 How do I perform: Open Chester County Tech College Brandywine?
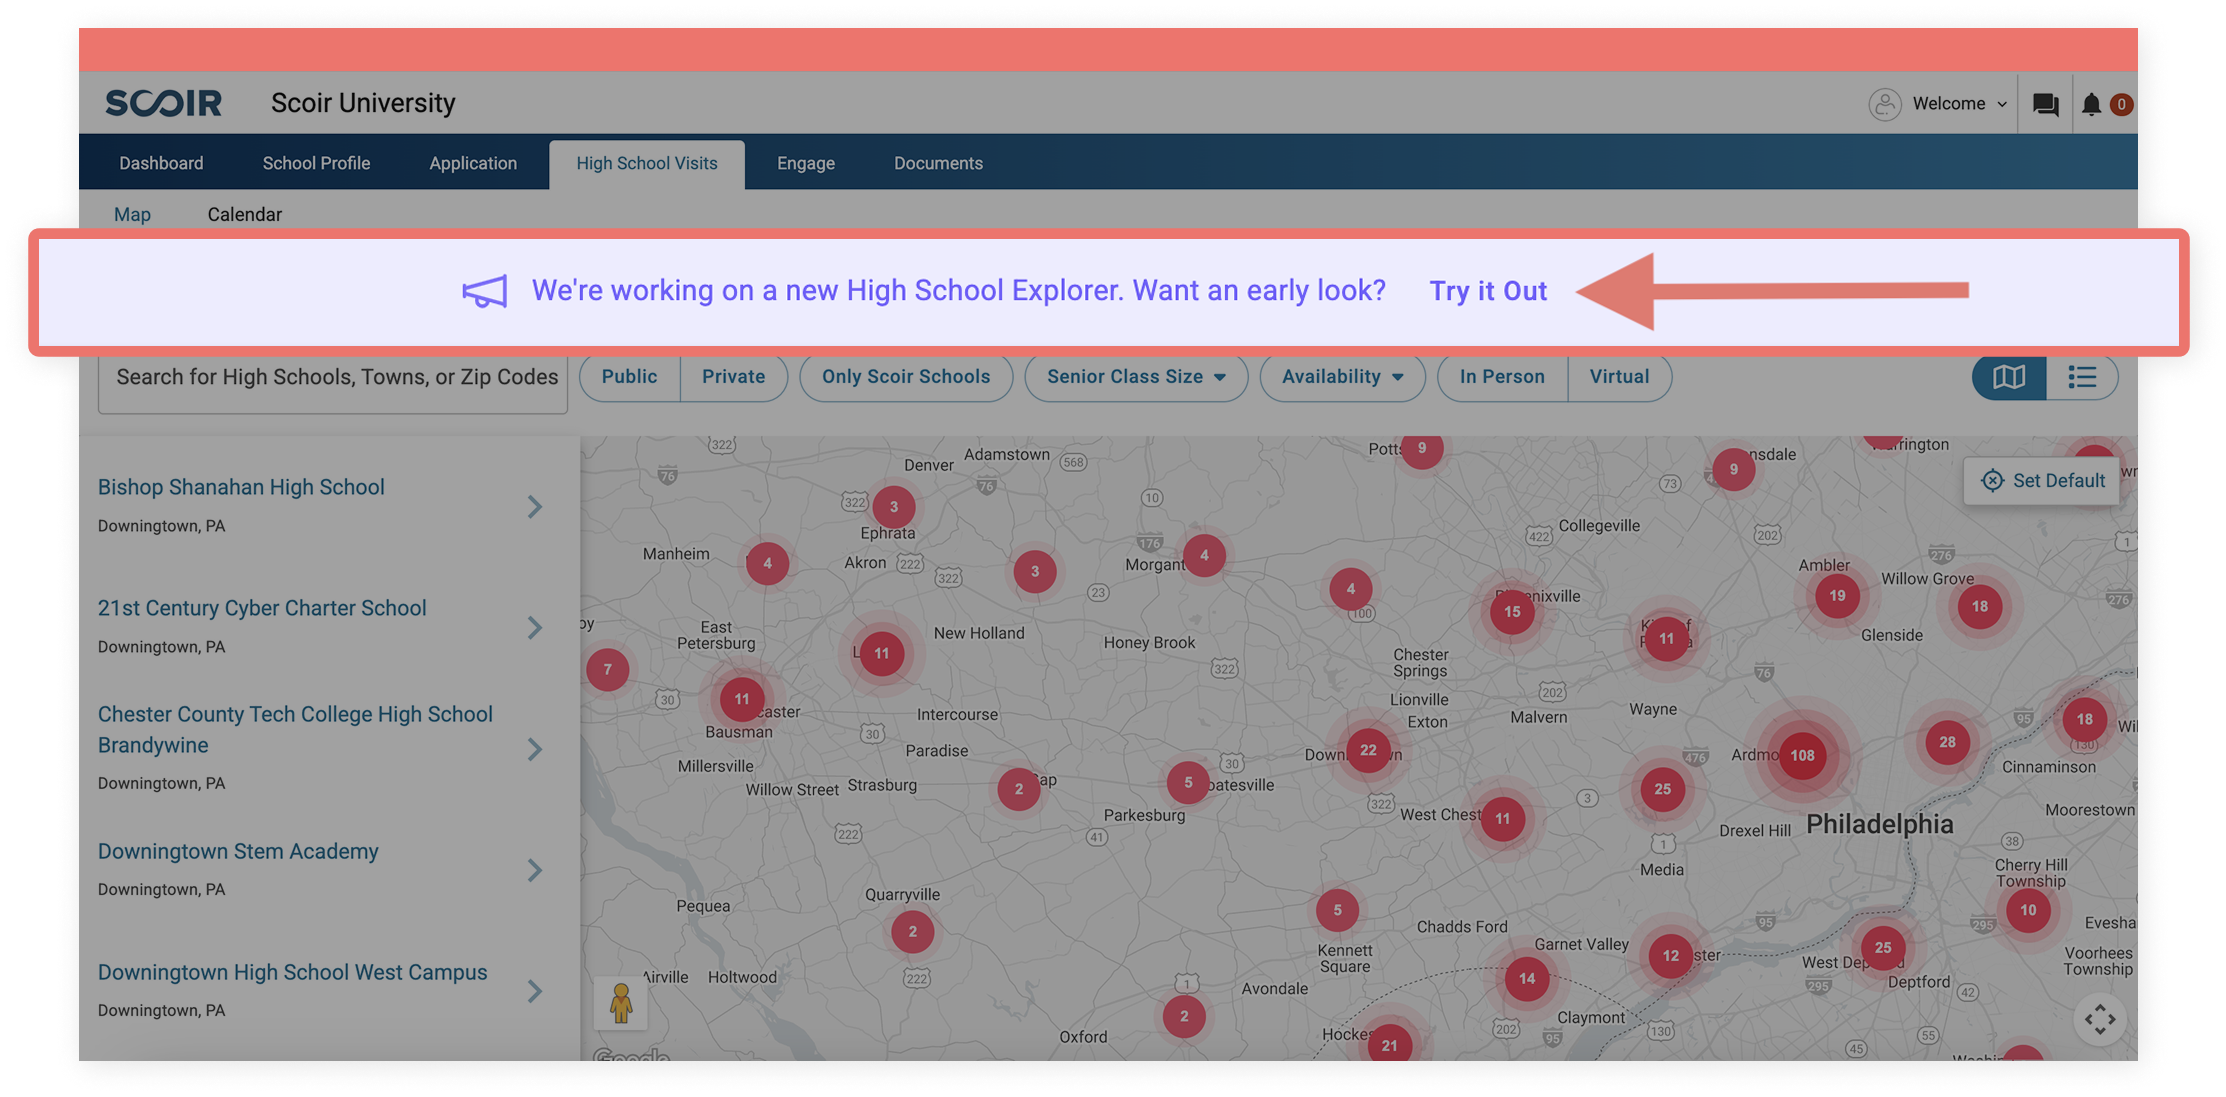296,730
